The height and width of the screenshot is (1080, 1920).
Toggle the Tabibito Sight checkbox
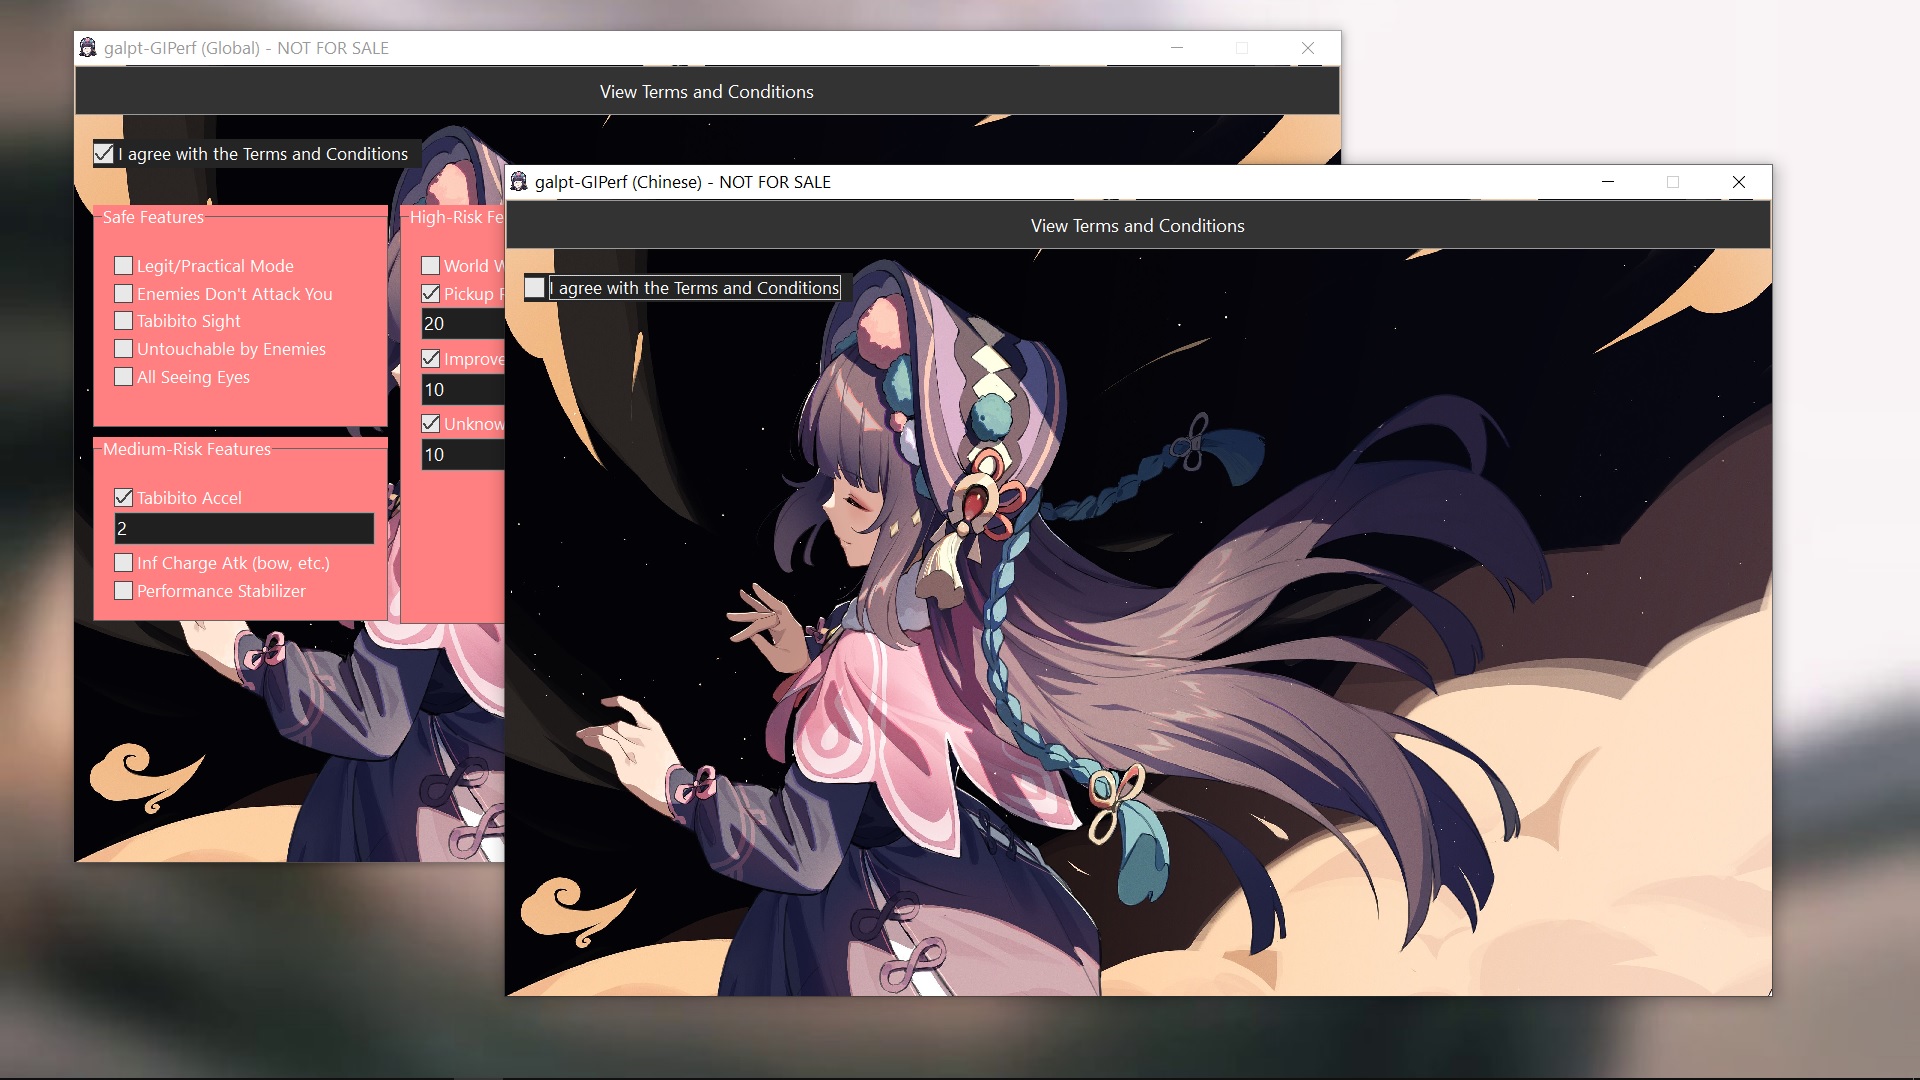(x=124, y=321)
